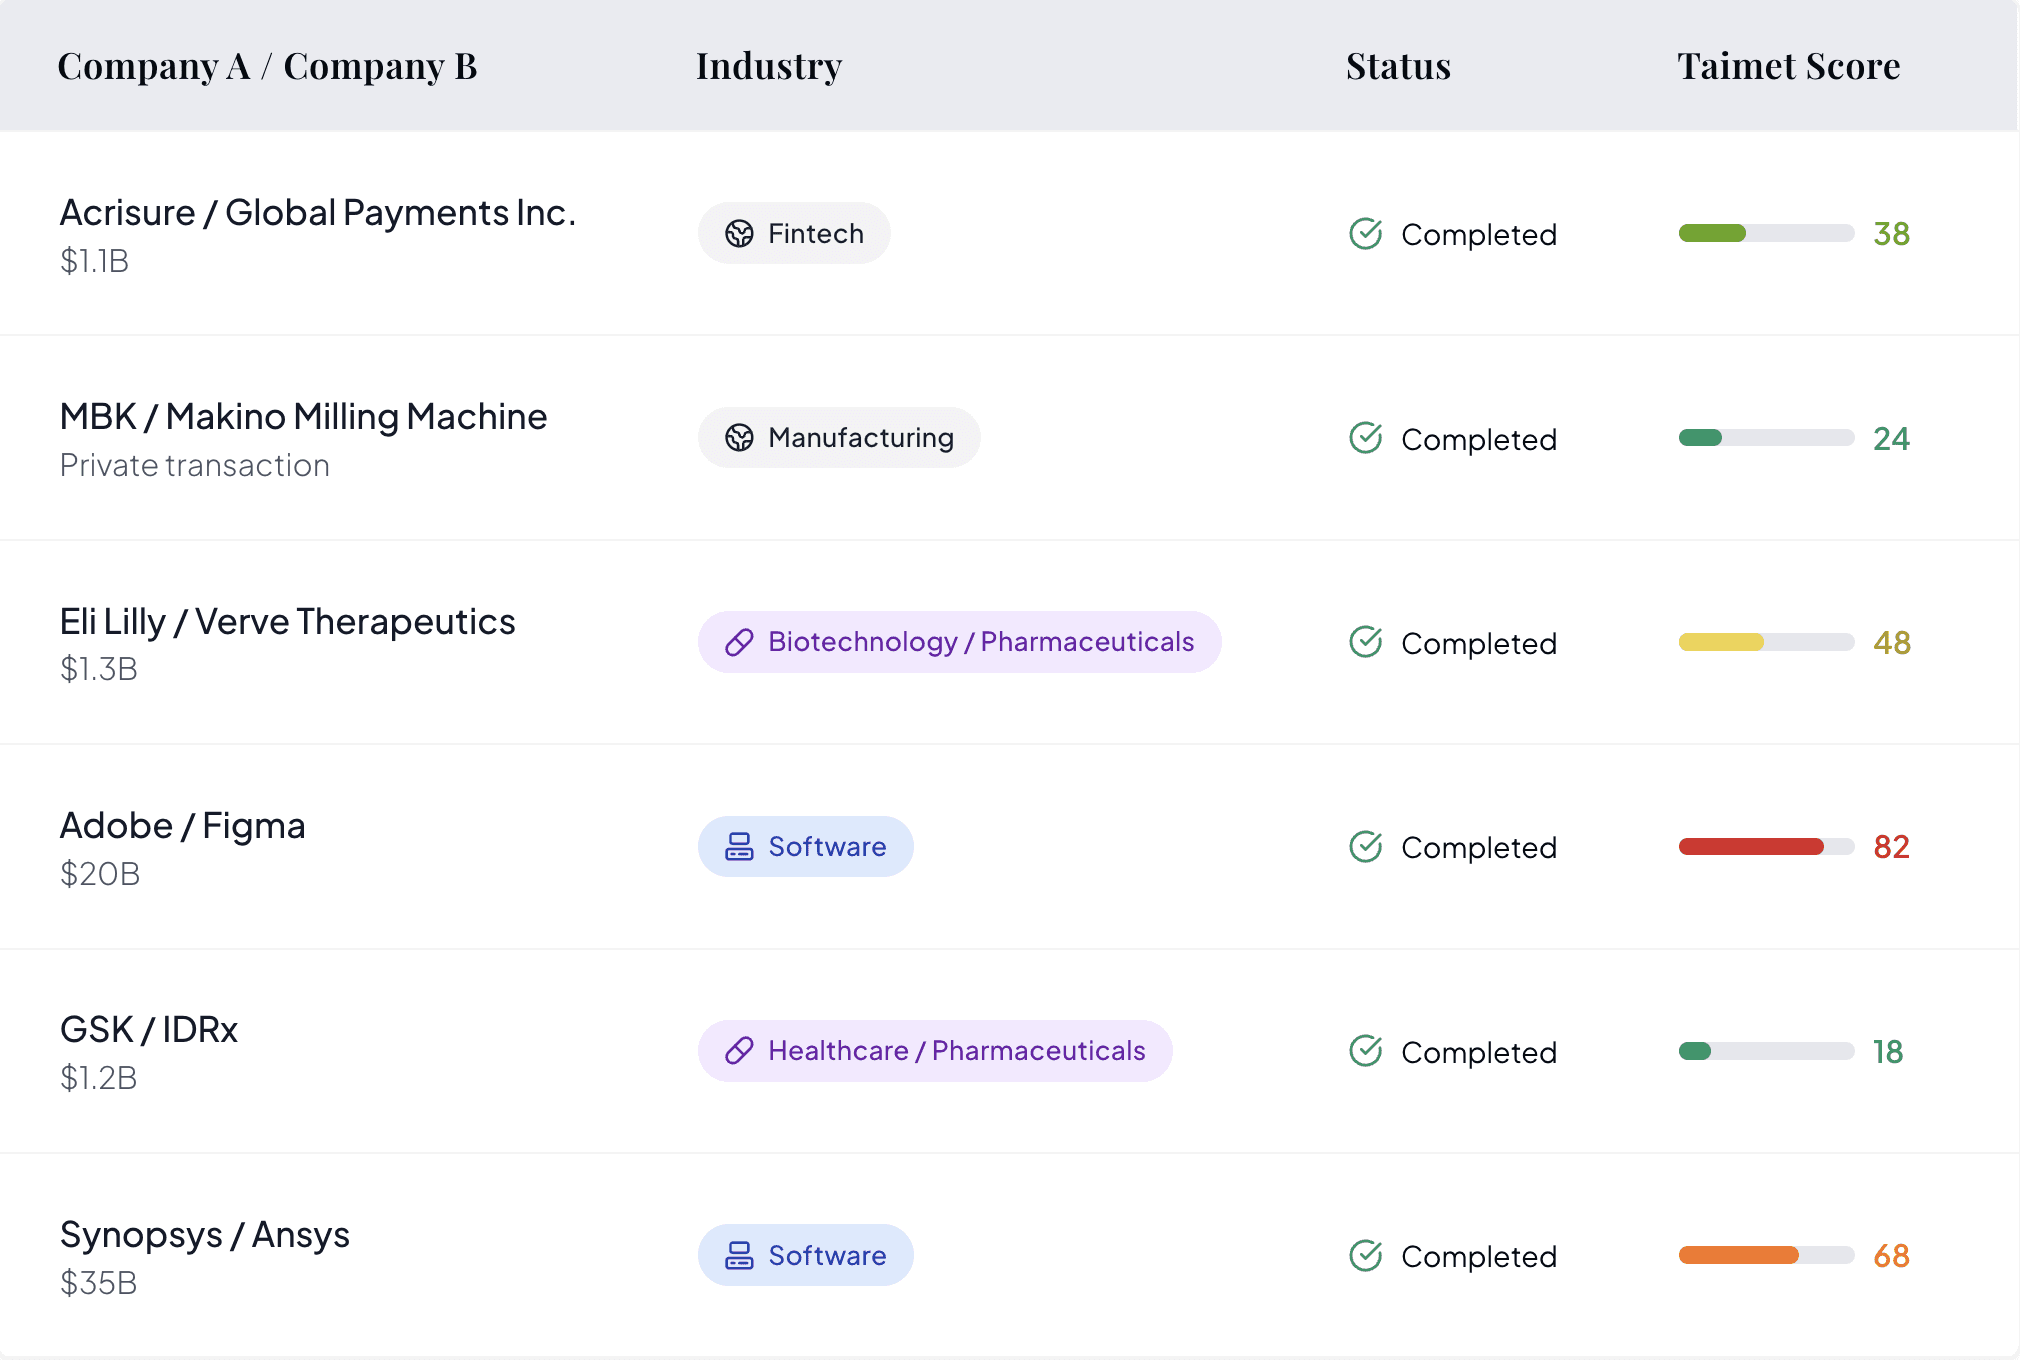
Task: Open the Adobe / Figma deal
Action: pyautogui.click(x=183, y=826)
